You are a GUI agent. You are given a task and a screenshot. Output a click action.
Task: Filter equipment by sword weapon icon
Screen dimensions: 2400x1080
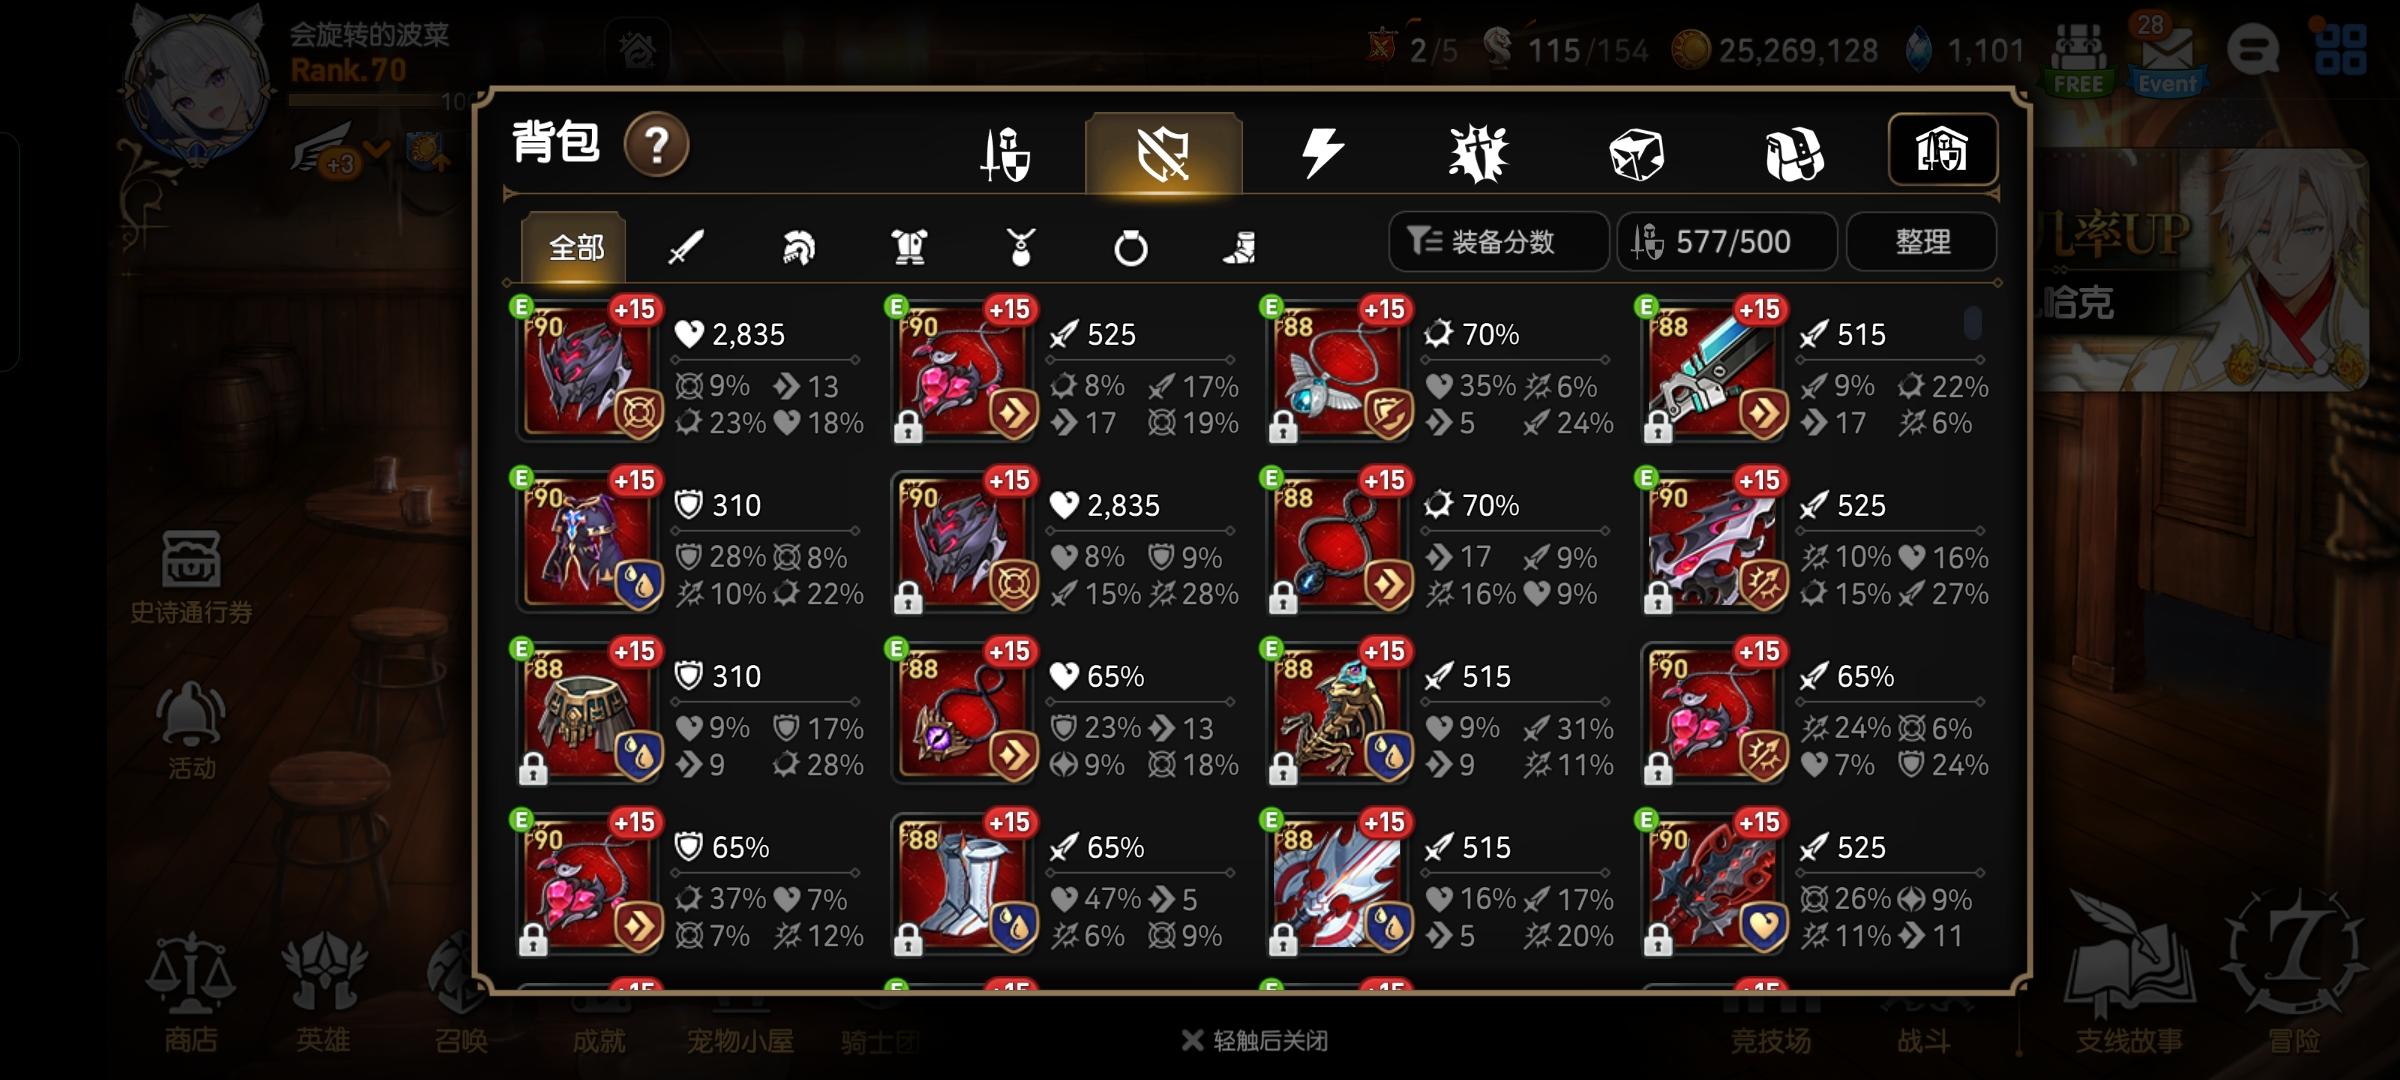686,246
